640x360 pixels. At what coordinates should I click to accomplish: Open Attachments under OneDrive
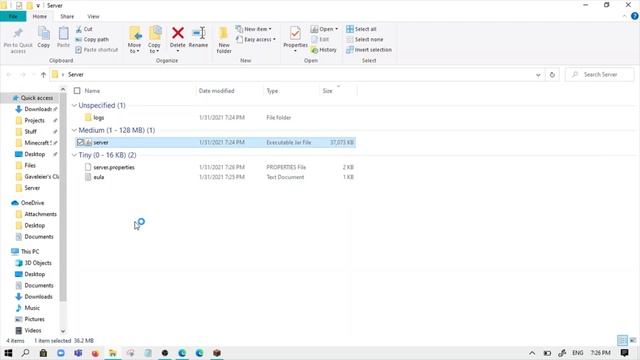click(x=40, y=214)
